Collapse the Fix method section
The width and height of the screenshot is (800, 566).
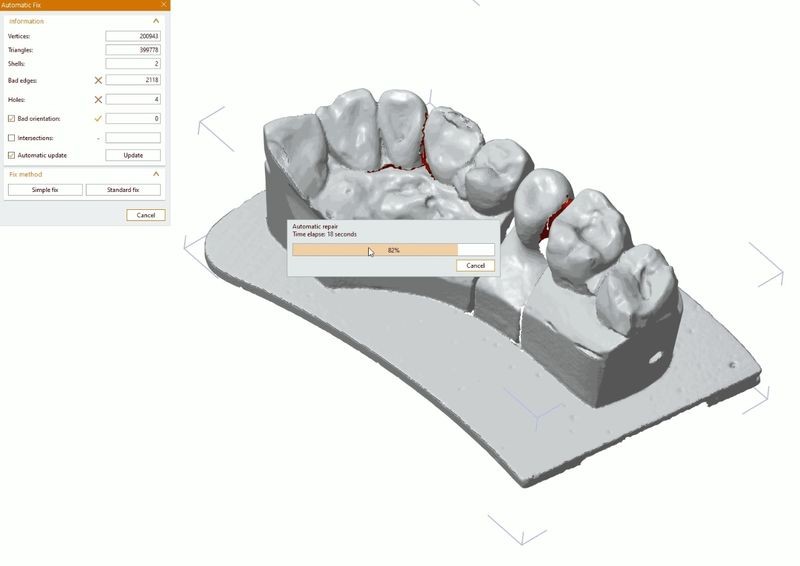pos(156,174)
